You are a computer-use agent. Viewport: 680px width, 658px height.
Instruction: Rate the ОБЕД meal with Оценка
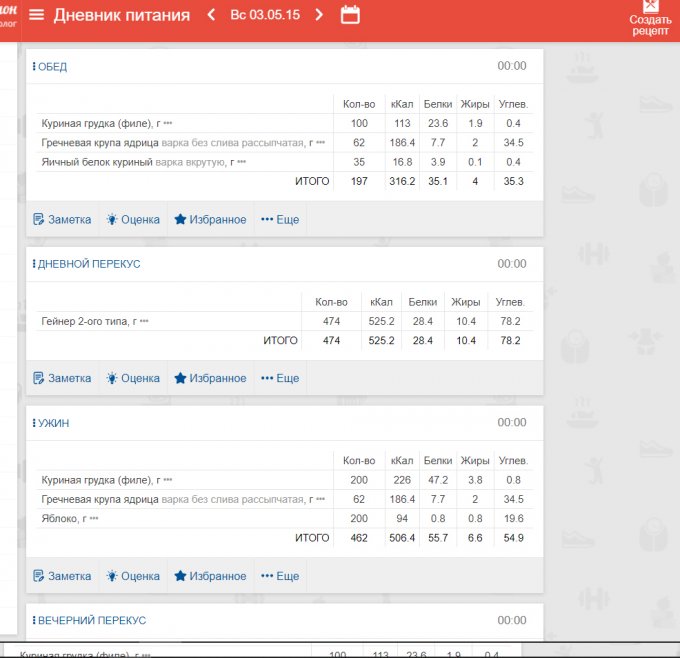pos(133,219)
